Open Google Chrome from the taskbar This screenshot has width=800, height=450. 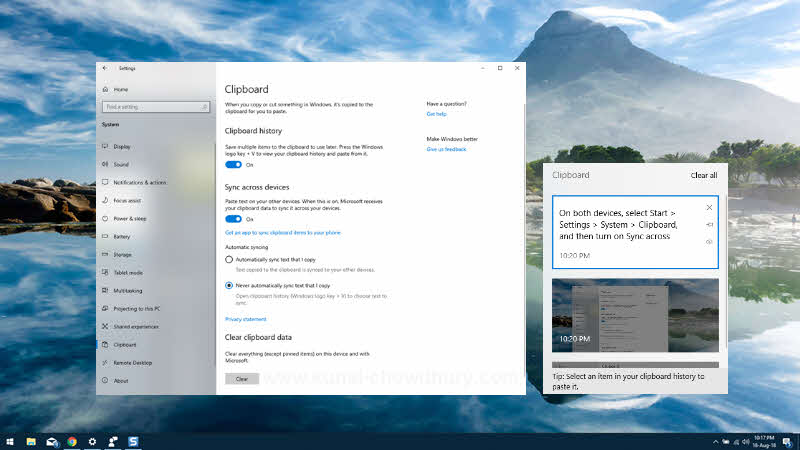72,441
